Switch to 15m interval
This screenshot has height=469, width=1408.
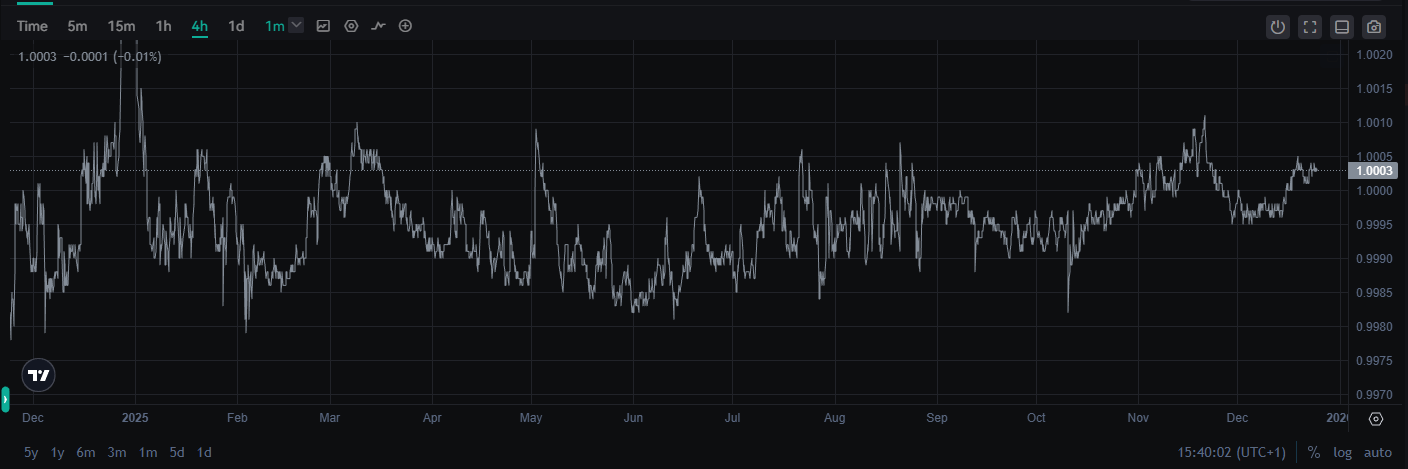pos(121,26)
